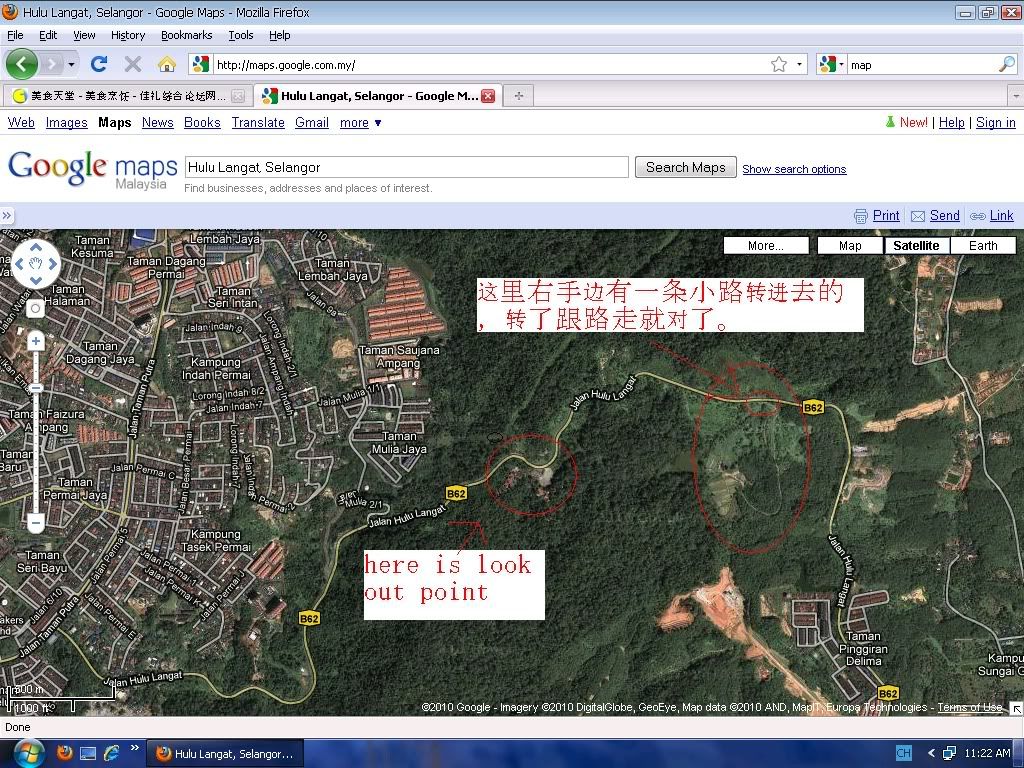Screen dimensions: 1024x768
Task: Toggle overview map arrow in corner
Action: click(1016, 708)
